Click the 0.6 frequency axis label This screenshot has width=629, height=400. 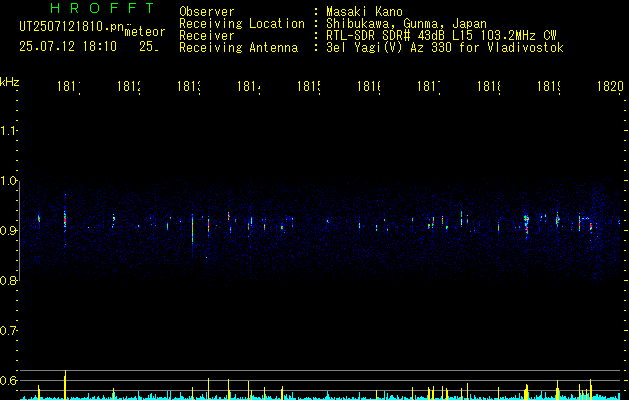[x=8, y=380]
